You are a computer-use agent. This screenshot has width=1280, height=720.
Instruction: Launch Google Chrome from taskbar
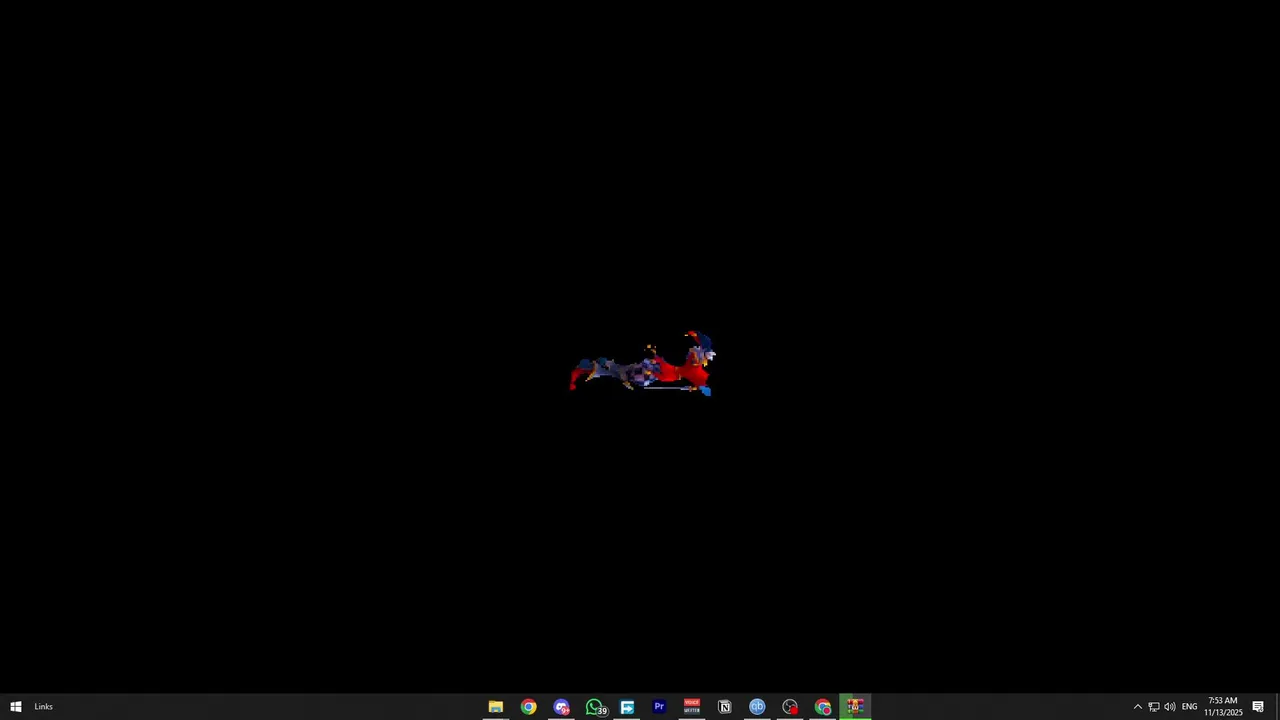(x=529, y=707)
